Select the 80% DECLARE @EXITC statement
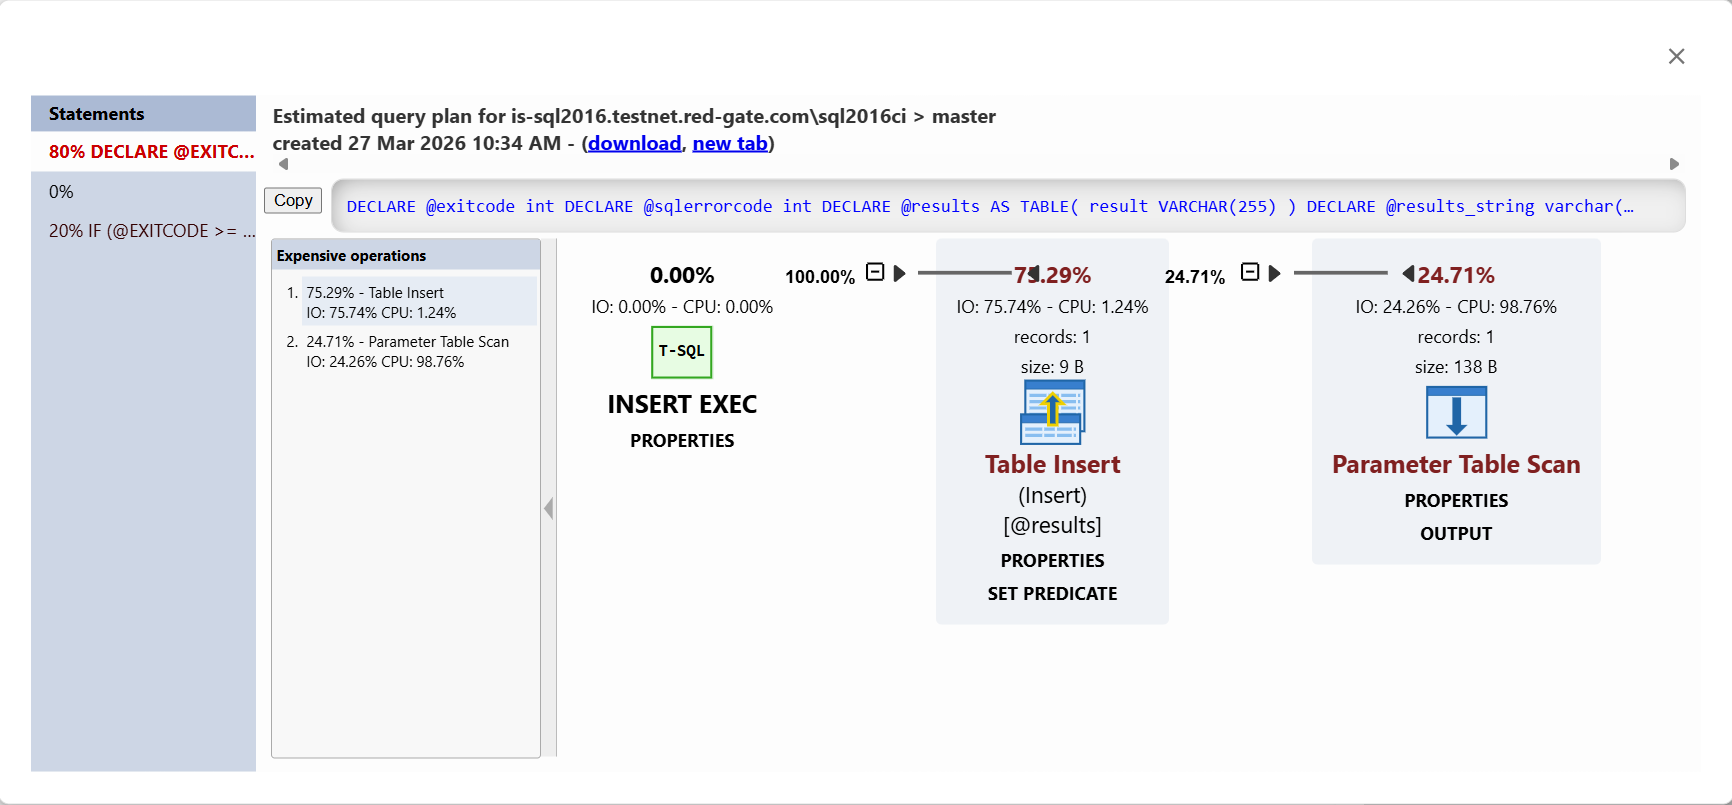Image resolution: width=1732 pixels, height=805 pixels. pyautogui.click(x=150, y=152)
